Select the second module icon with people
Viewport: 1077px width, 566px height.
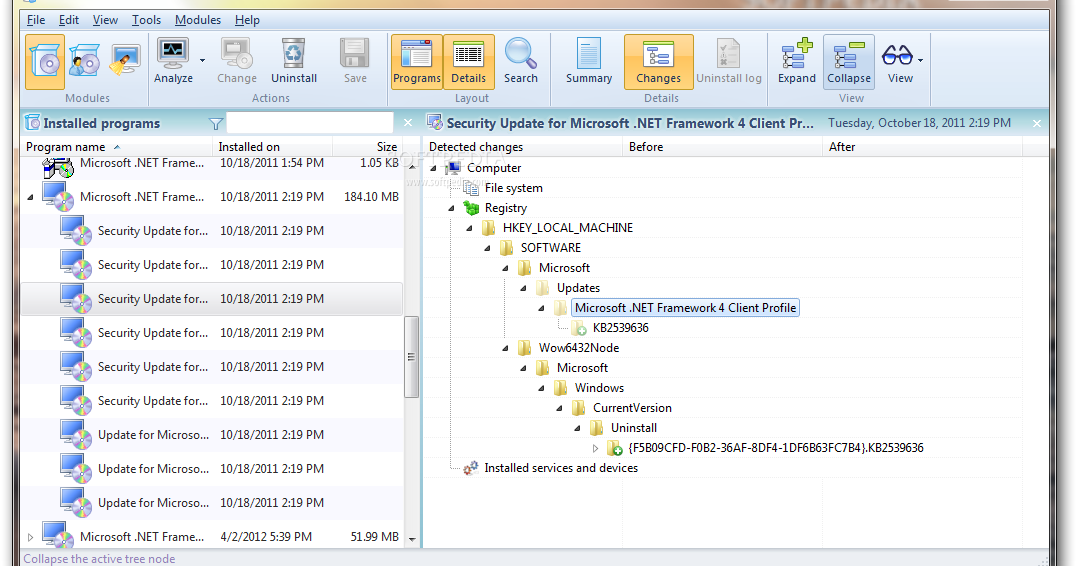point(84,62)
